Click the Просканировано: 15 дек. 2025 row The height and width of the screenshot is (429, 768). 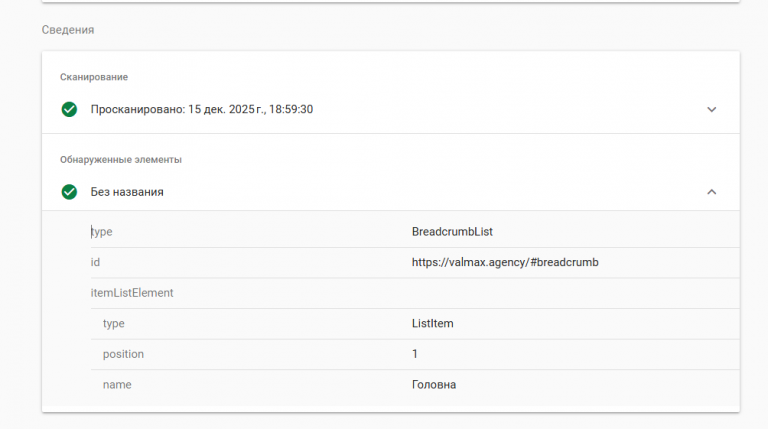(202, 109)
